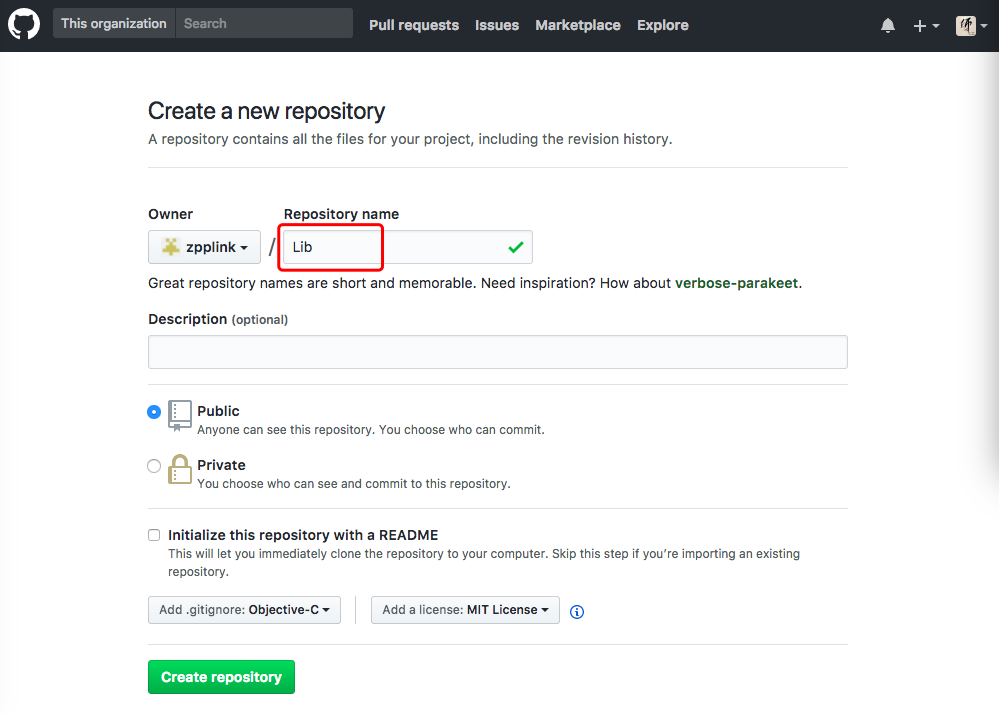Image resolution: width=999 pixels, height=713 pixels.
Task: Open the Marketplace page
Action: coord(578,25)
